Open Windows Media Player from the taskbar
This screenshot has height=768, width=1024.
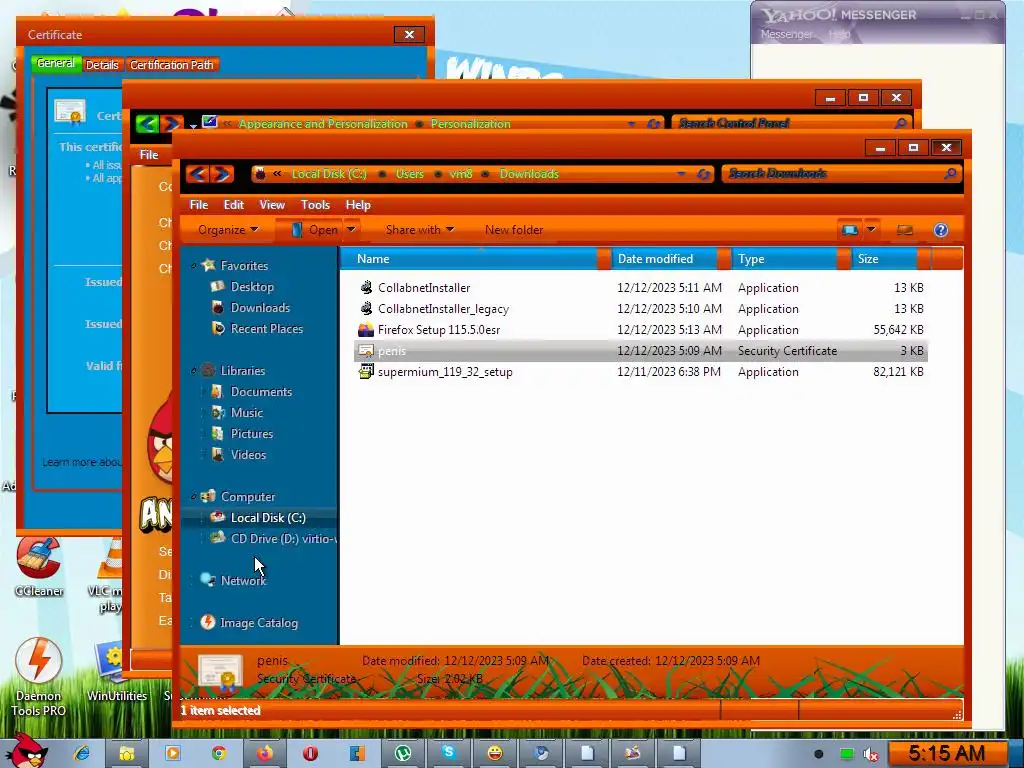173,753
